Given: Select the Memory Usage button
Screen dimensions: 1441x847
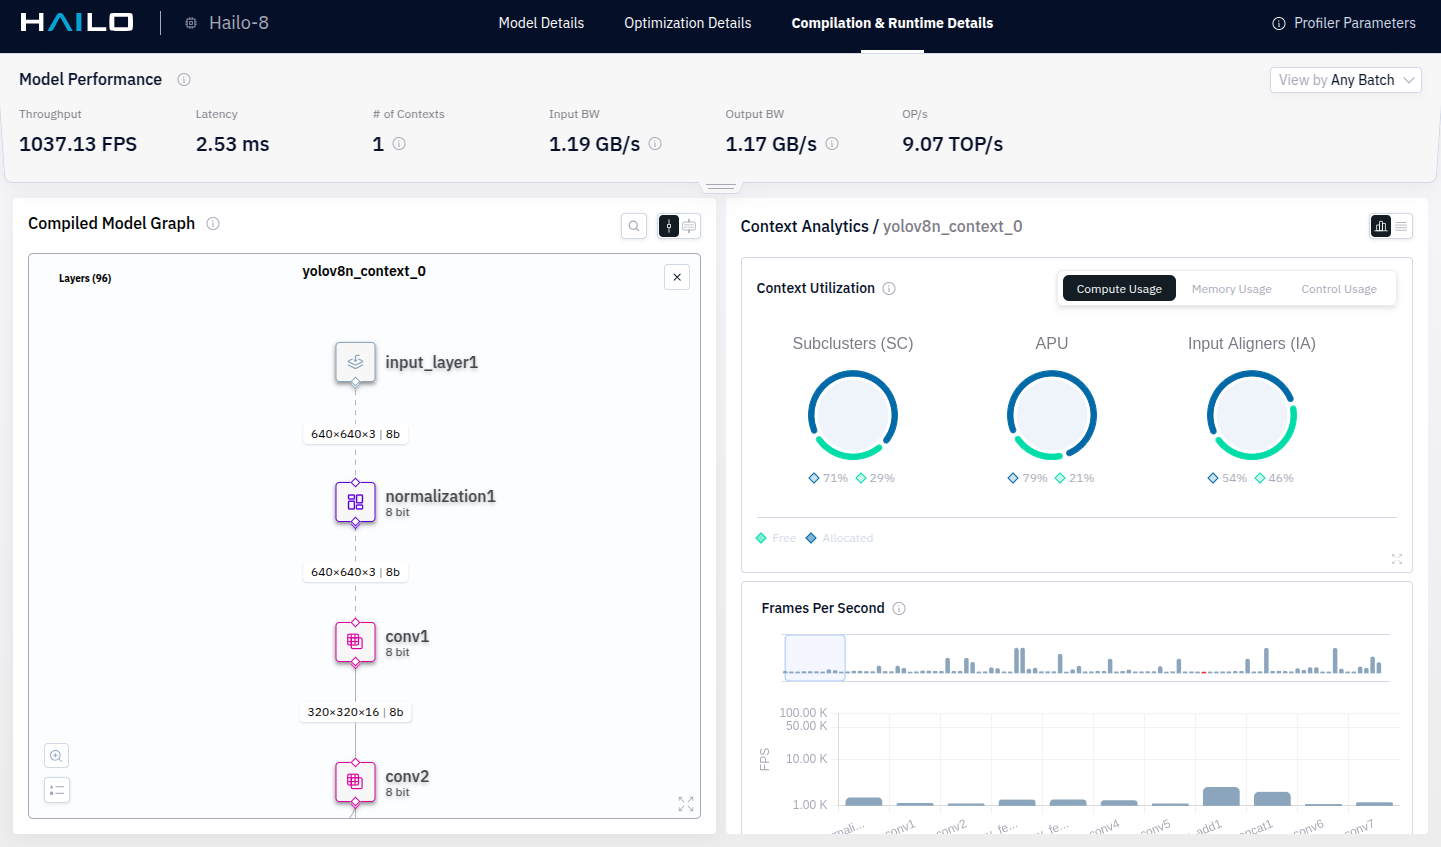Looking at the screenshot, I should coord(1231,289).
